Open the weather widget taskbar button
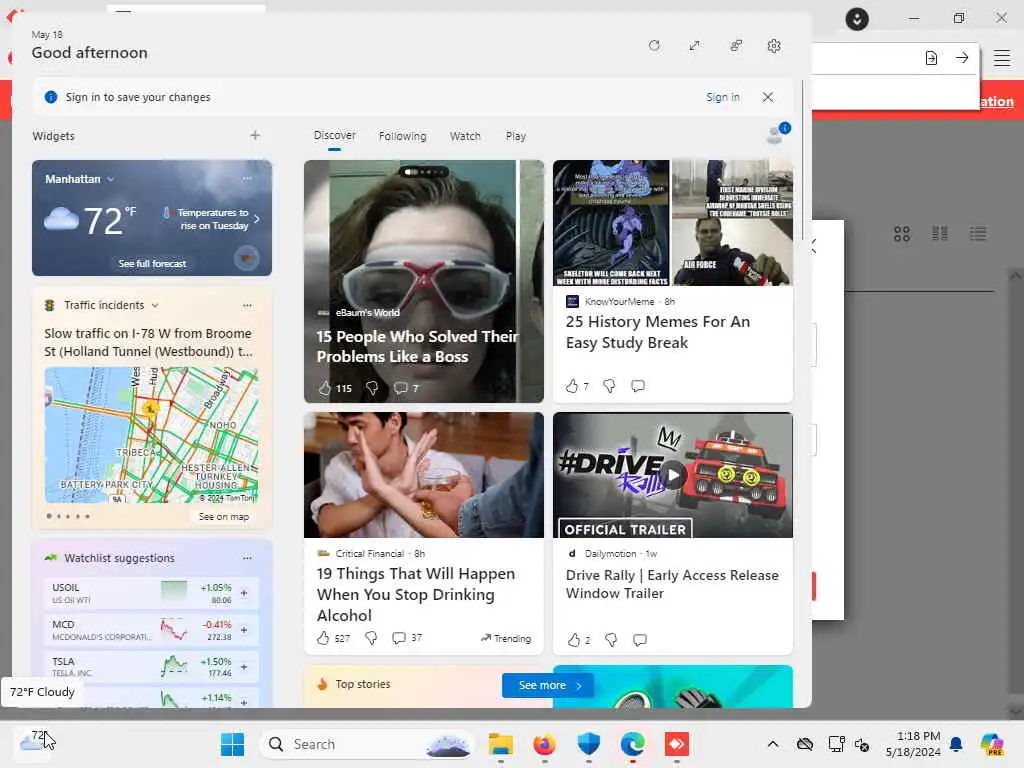The width and height of the screenshot is (1024, 768). pos(34,743)
